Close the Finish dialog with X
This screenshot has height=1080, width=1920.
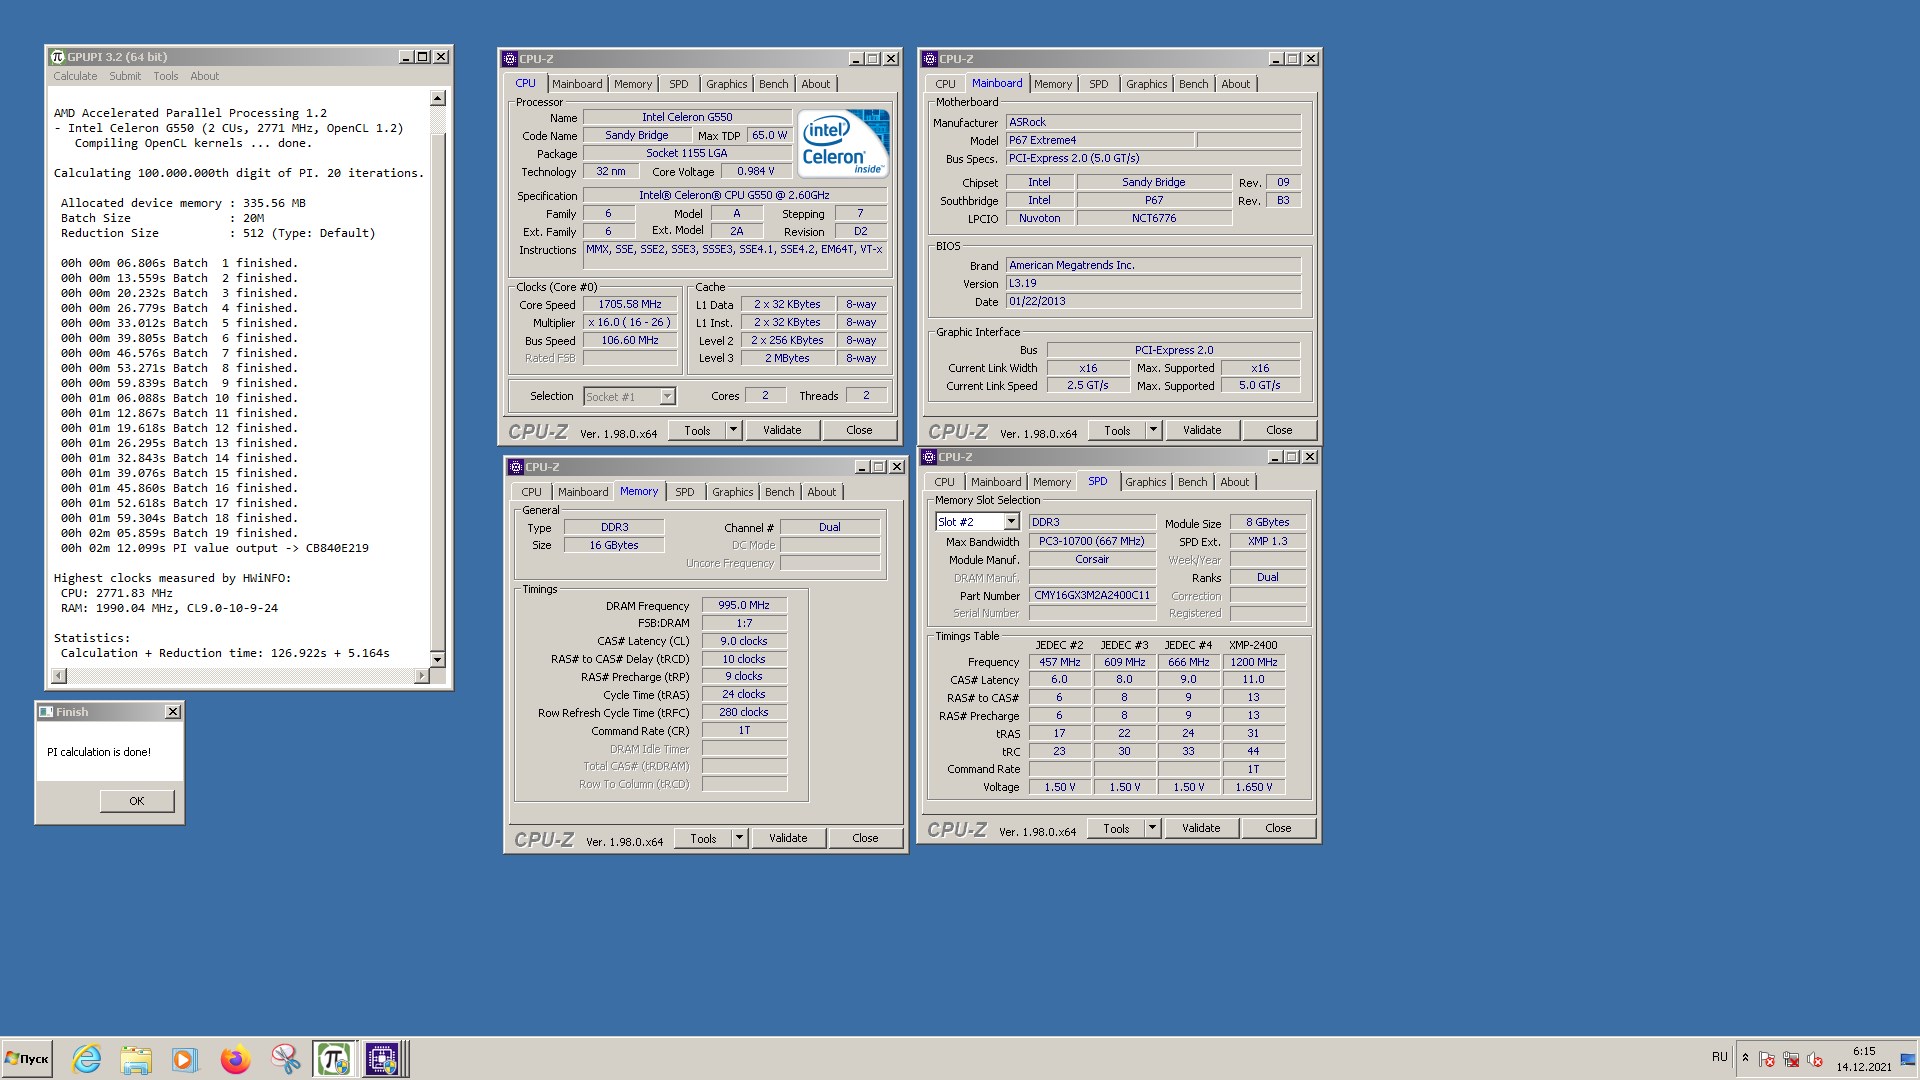[x=173, y=712]
